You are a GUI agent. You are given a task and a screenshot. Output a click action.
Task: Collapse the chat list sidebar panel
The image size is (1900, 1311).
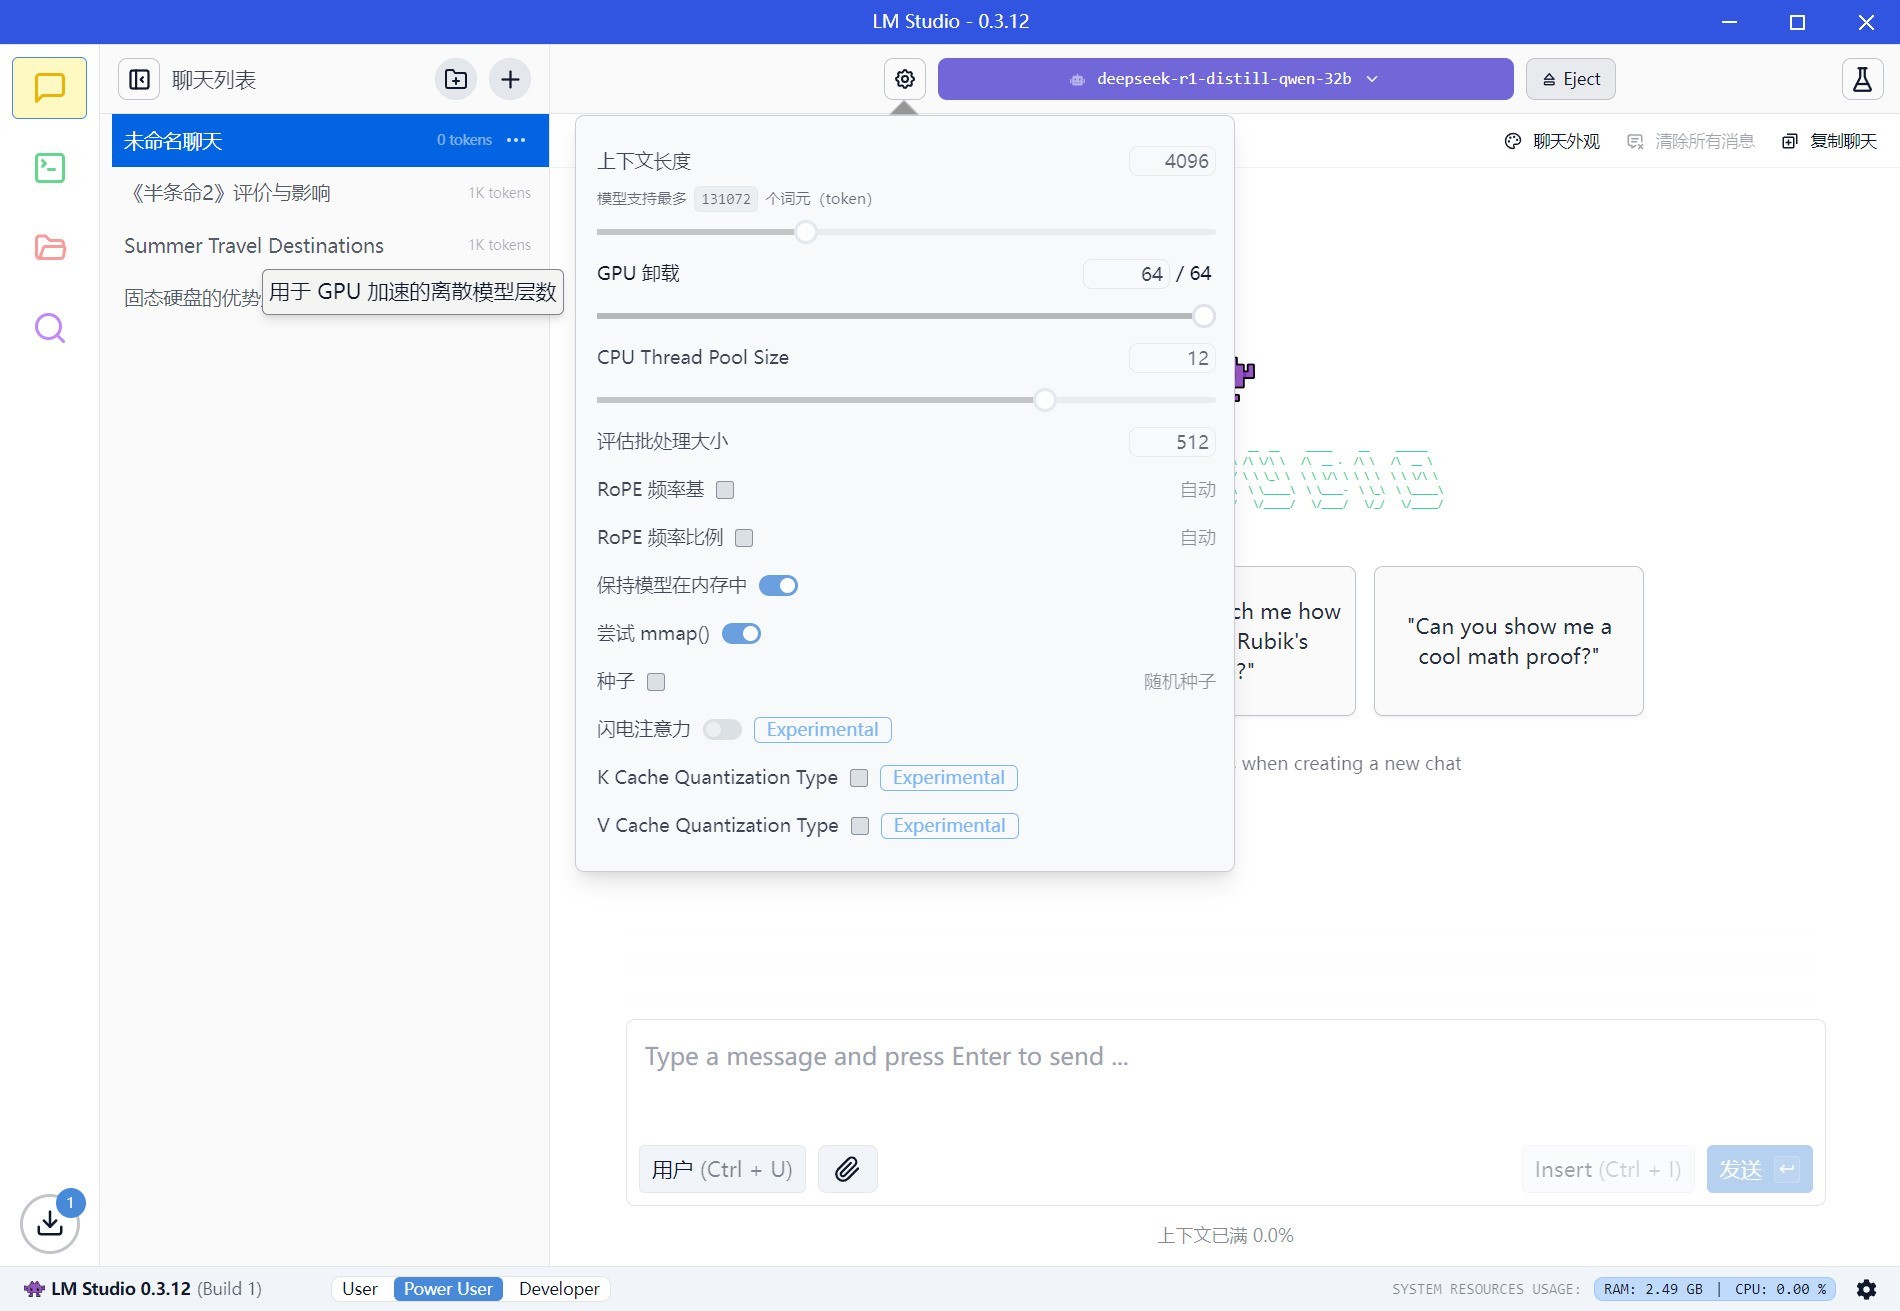click(x=139, y=79)
